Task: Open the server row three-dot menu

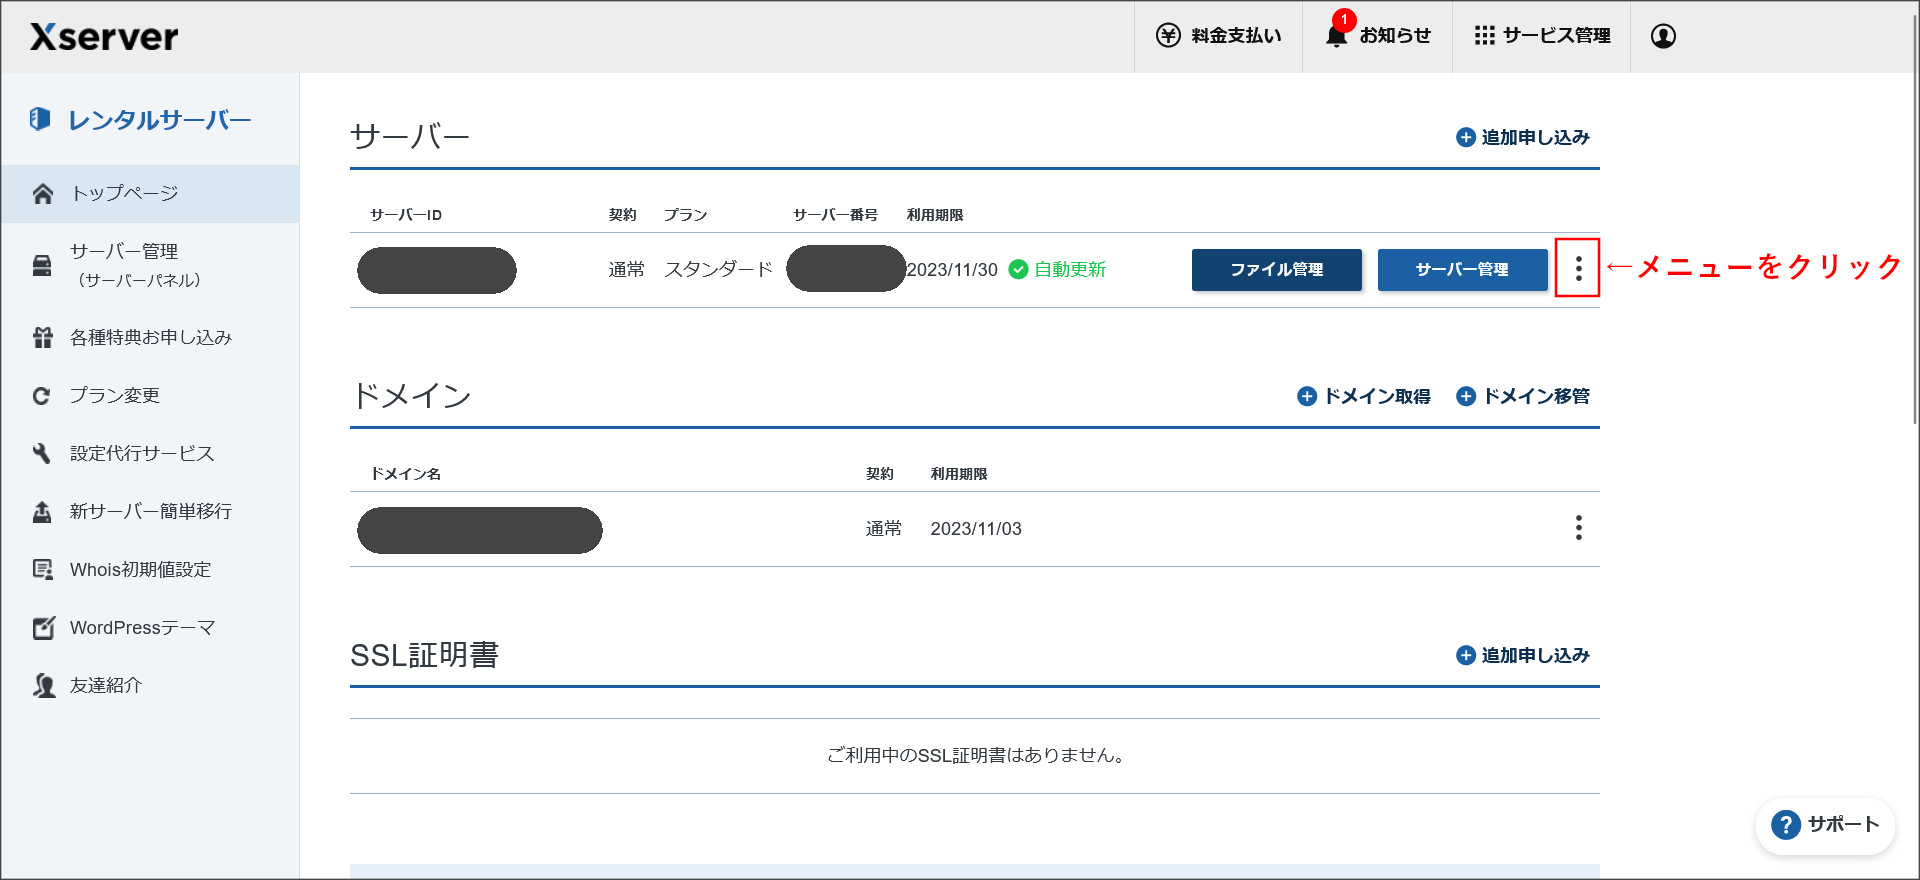Action: (1578, 268)
